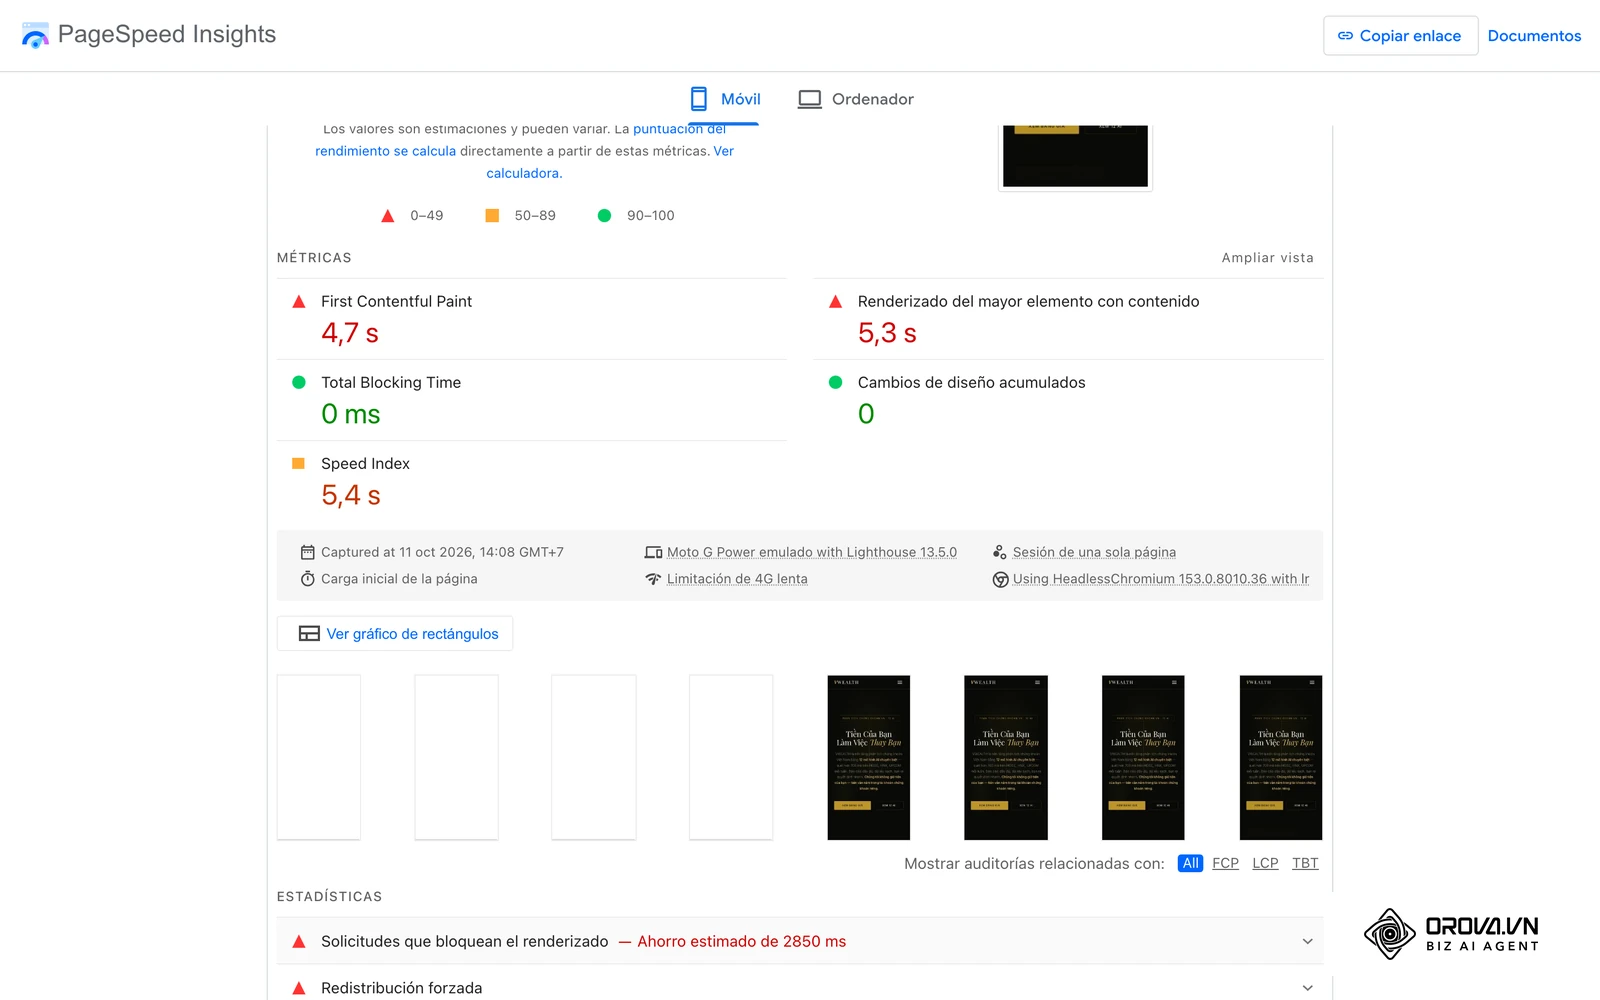Click the Total Blocking Time green circle icon

298,382
